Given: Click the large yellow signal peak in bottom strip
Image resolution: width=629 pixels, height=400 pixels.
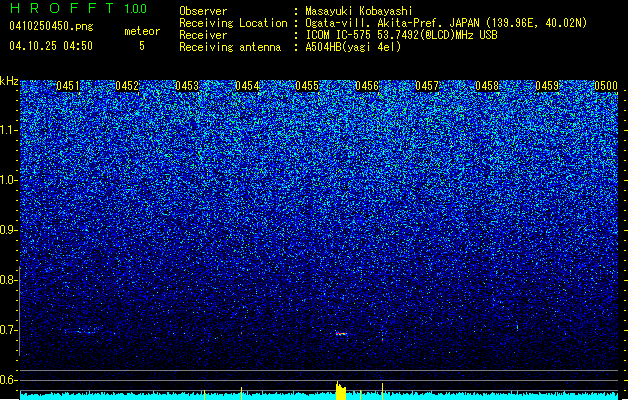Looking at the screenshot, I should 341,390.
